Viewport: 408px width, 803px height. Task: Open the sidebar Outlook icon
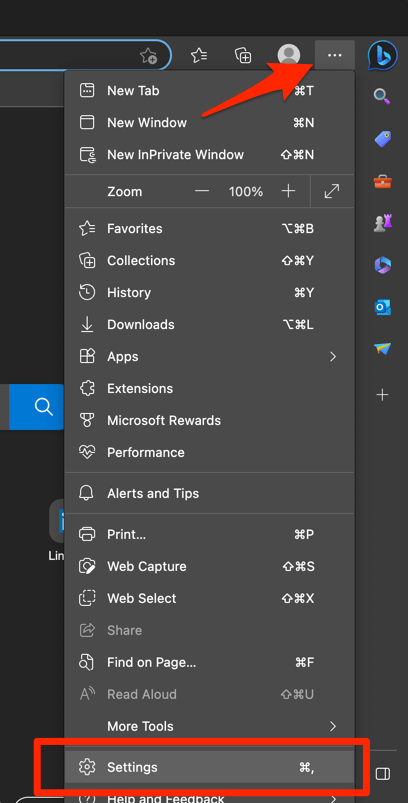tap(382, 307)
